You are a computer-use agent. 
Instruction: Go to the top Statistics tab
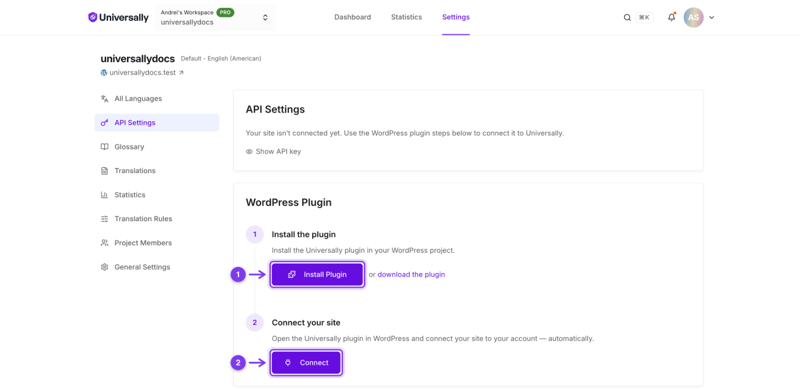[x=406, y=17]
